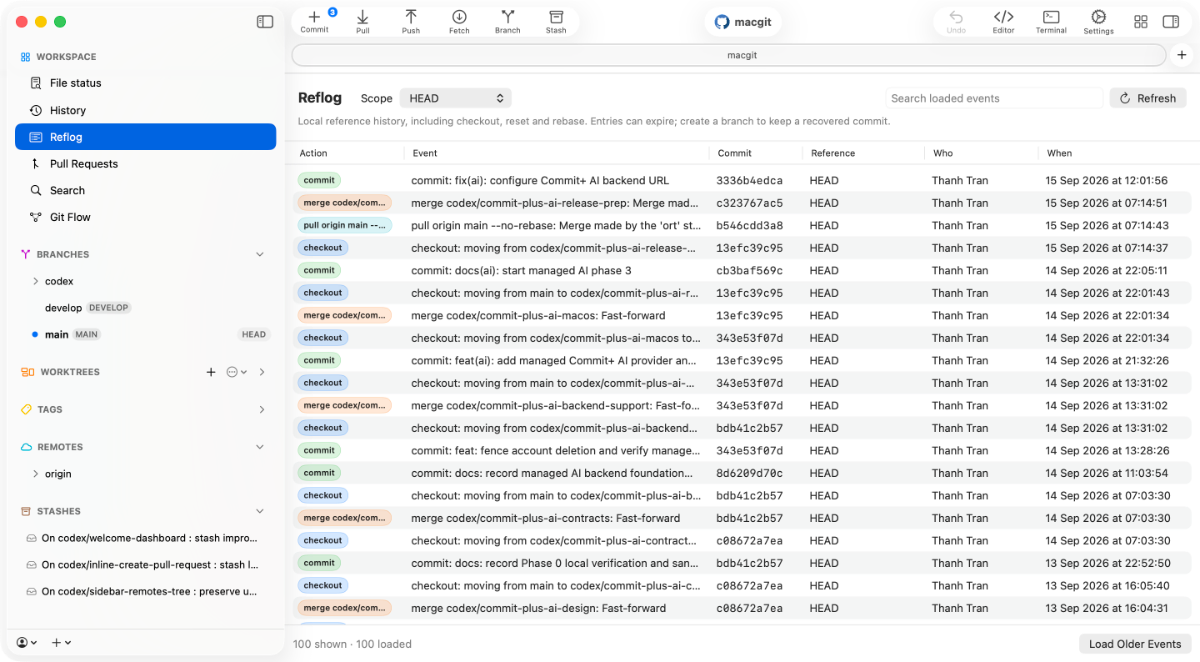
Task: Expand the Tags section
Action: 262,409
